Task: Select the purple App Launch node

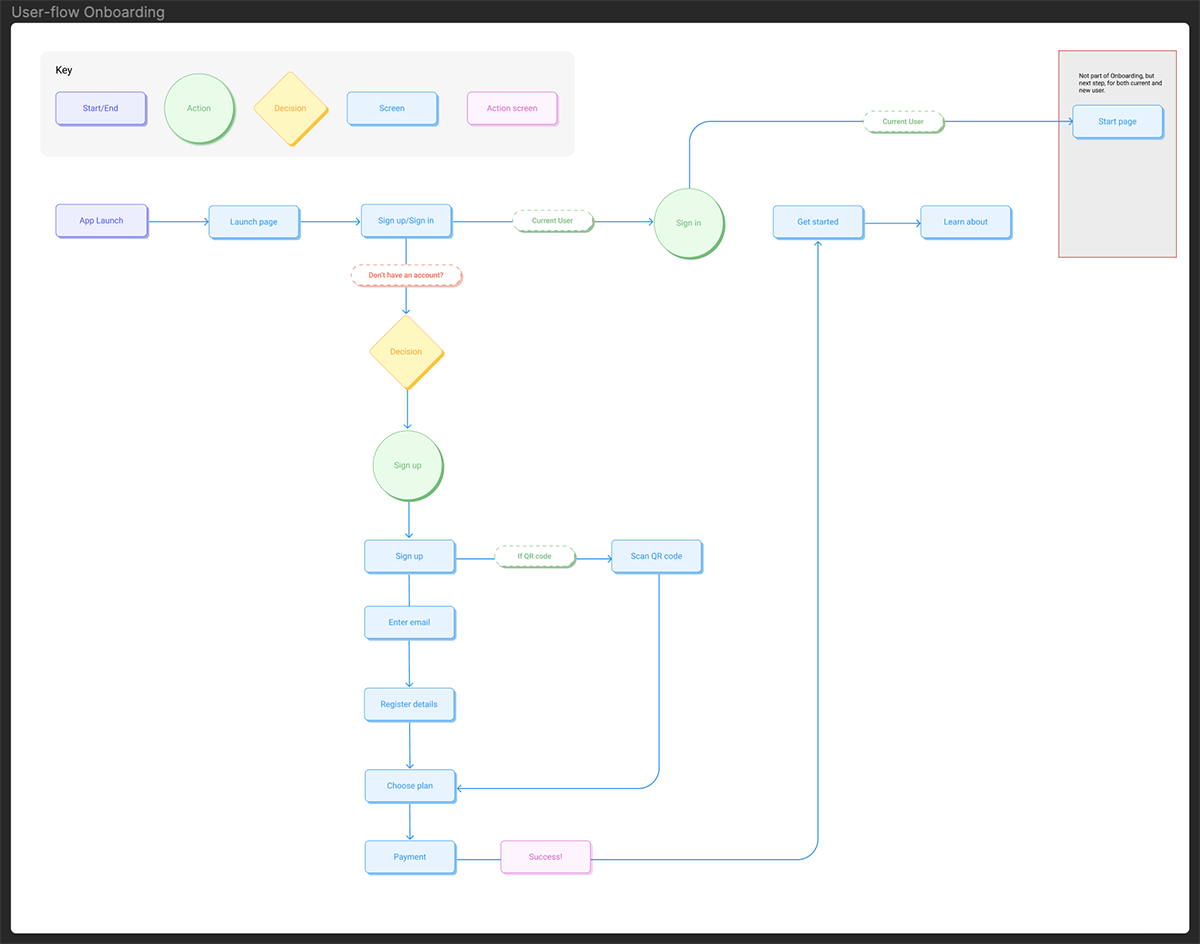Action: (100, 220)
